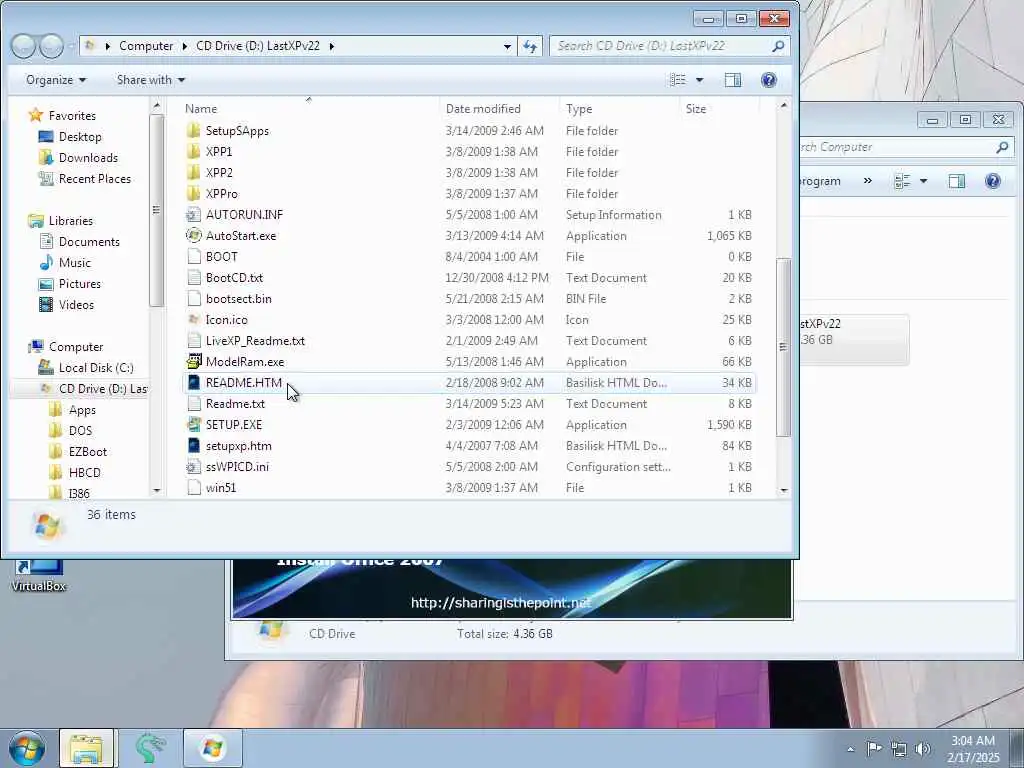Click the file list vertical scrollbar
This screenshot has height=768, width=1024.
point(784,347)
